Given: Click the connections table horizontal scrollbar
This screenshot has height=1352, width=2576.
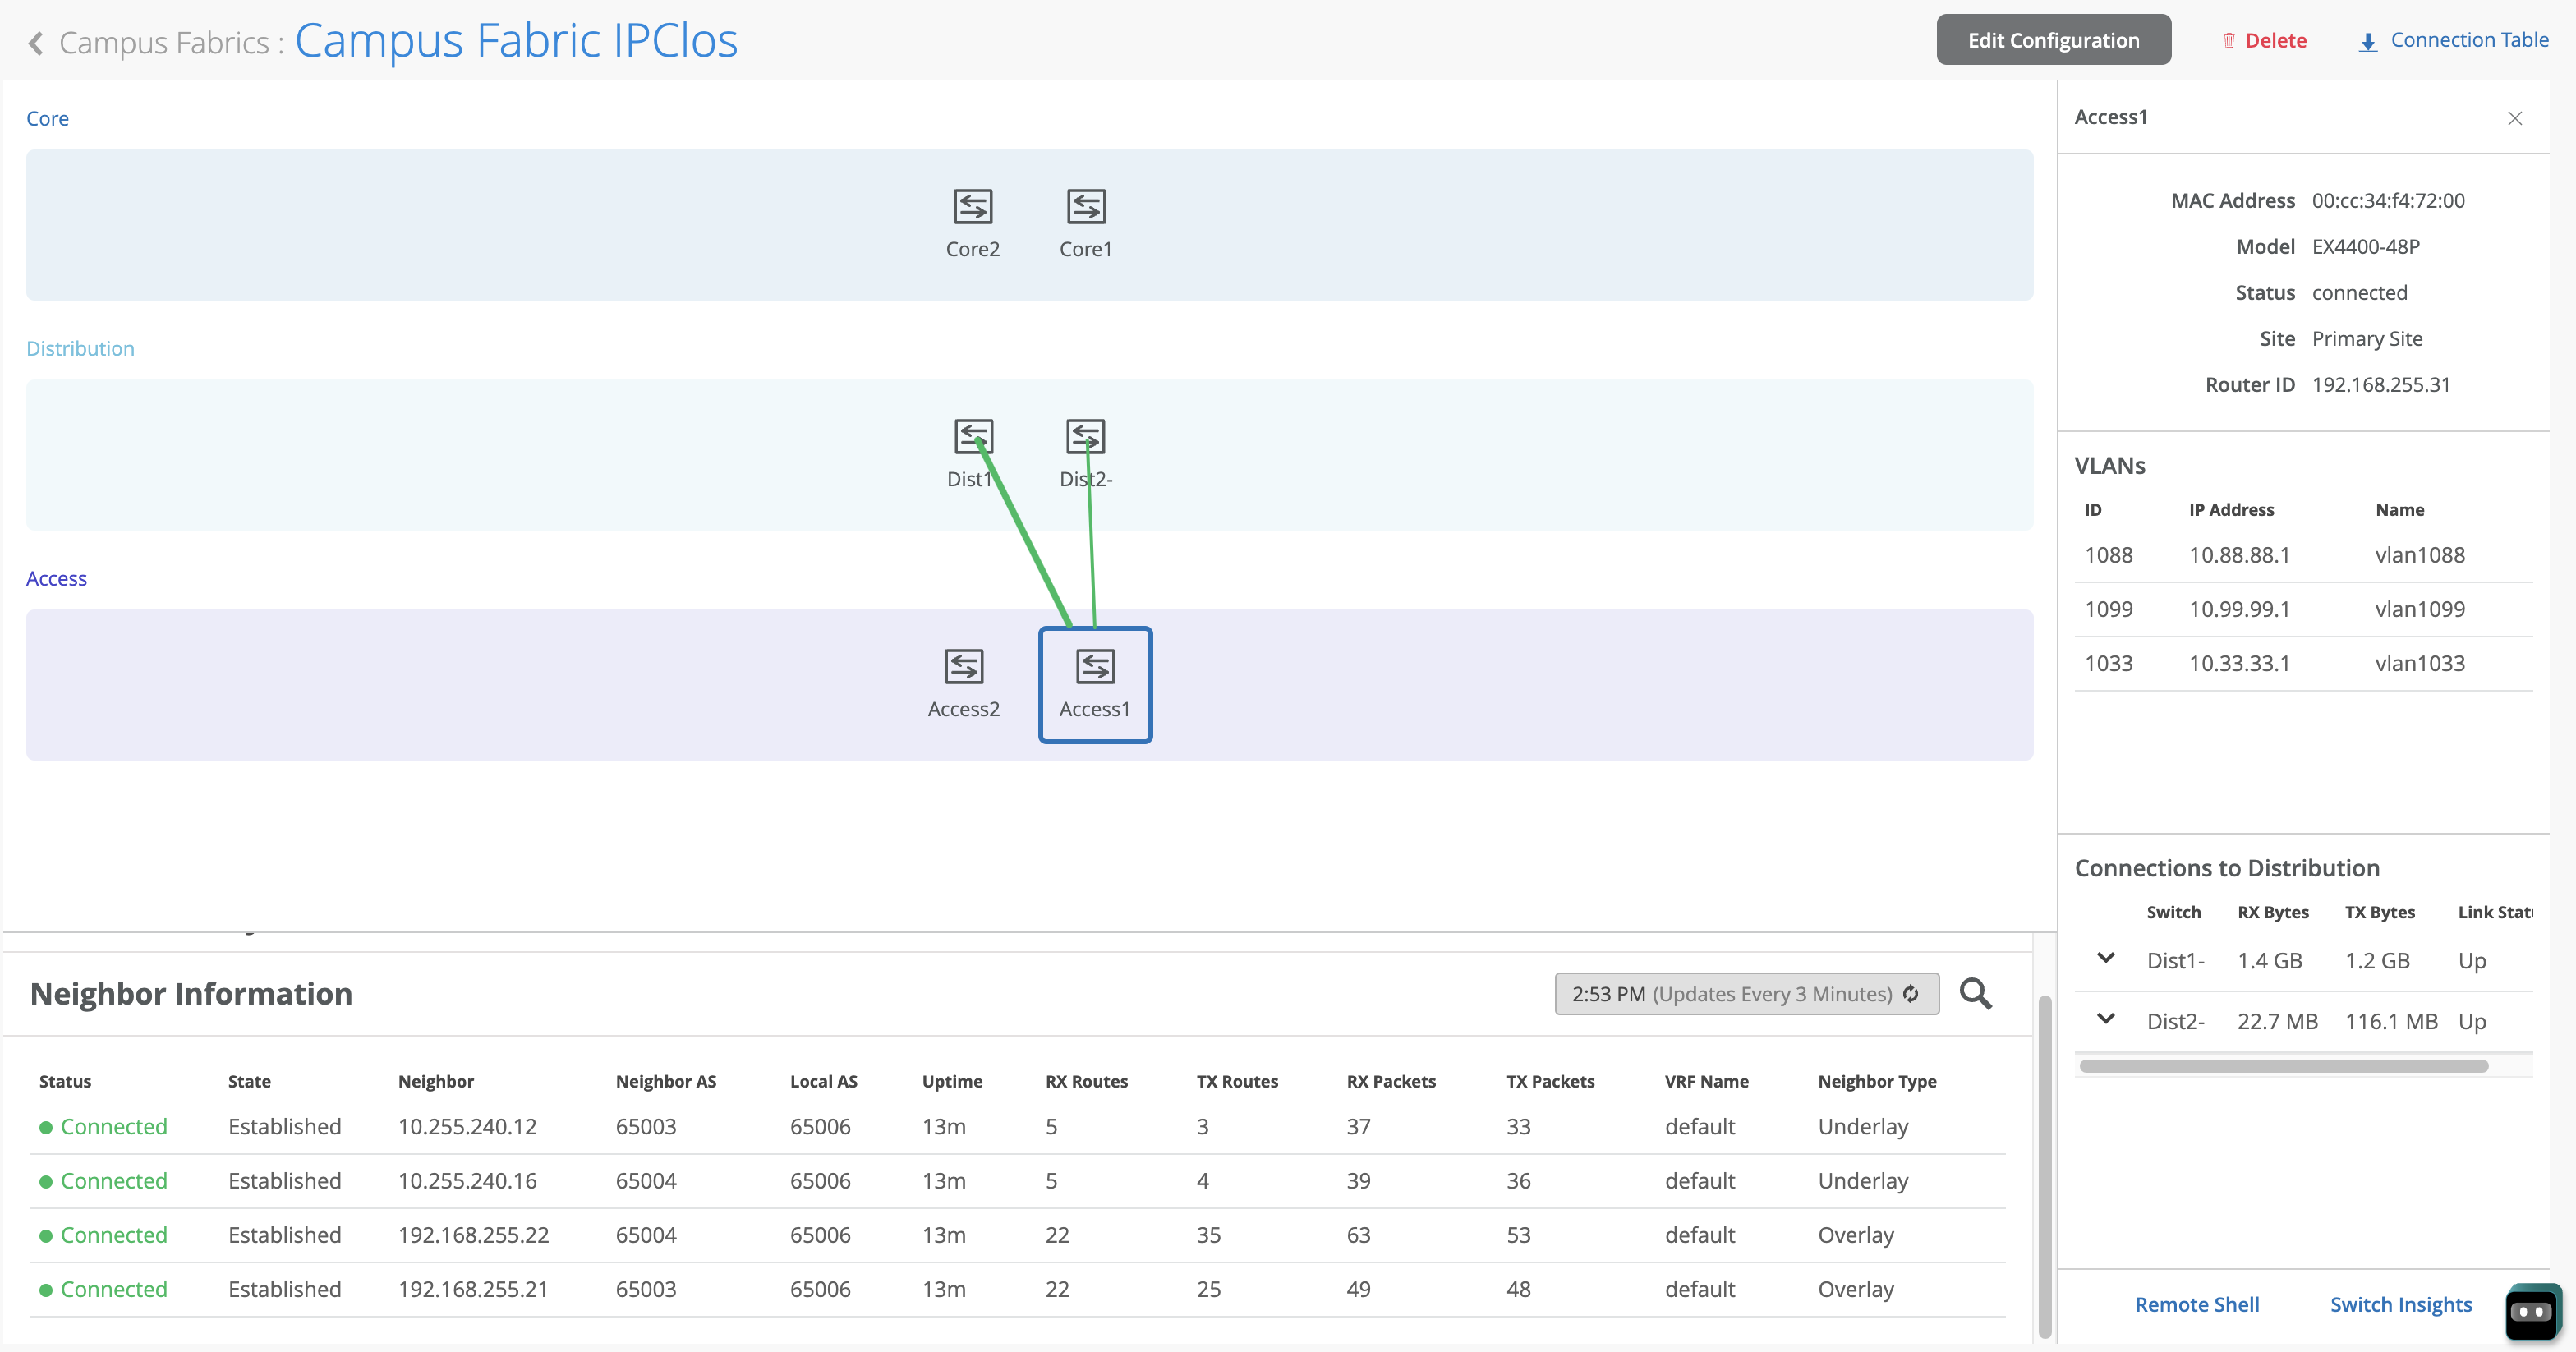Looking at the screenshot, I should click(2283, 1066).
